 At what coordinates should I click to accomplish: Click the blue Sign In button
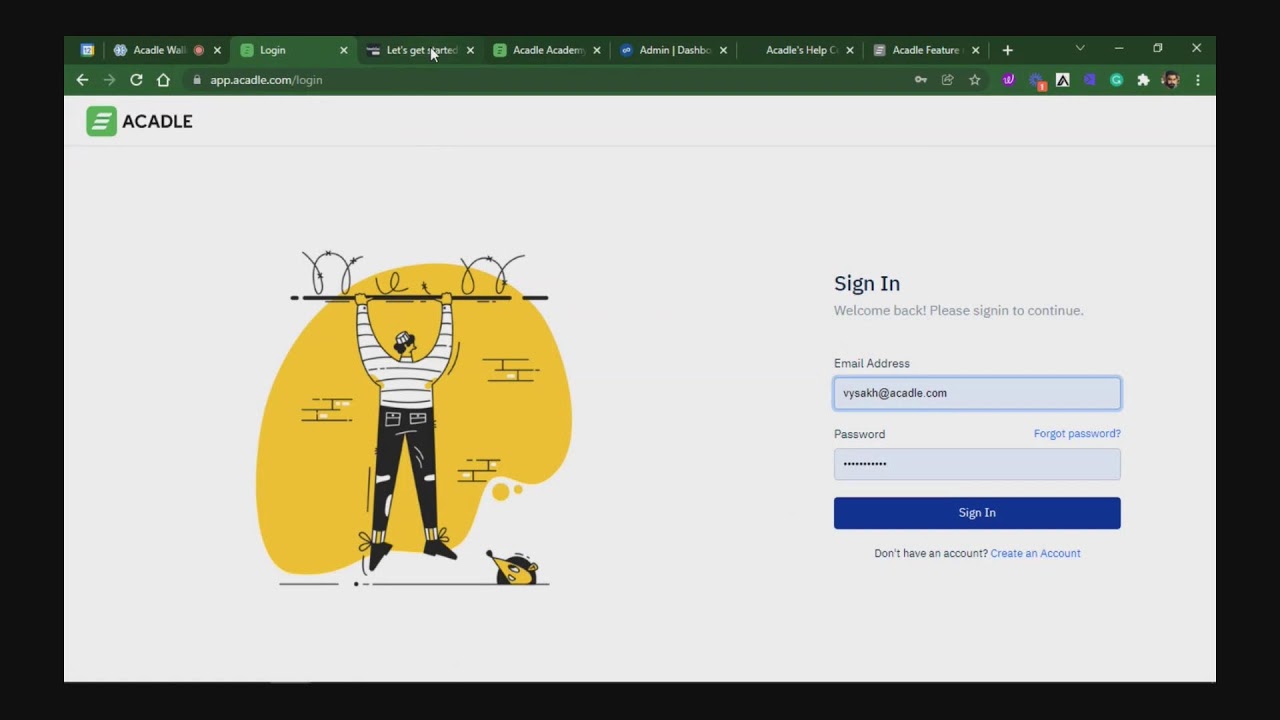(977, 513)
